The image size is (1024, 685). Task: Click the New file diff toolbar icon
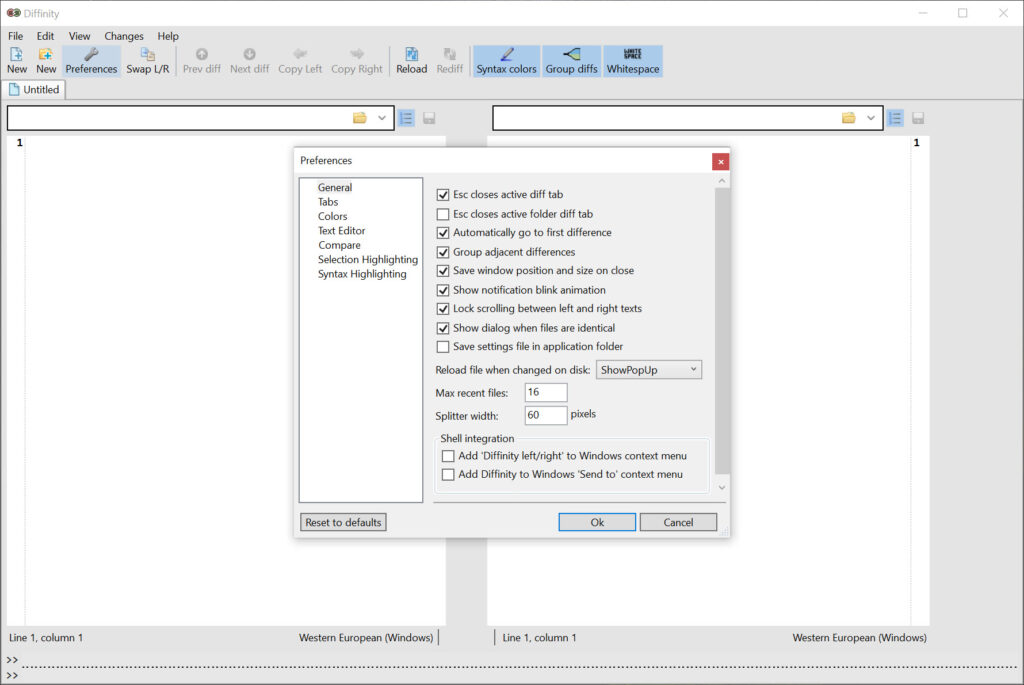point(16,61)
